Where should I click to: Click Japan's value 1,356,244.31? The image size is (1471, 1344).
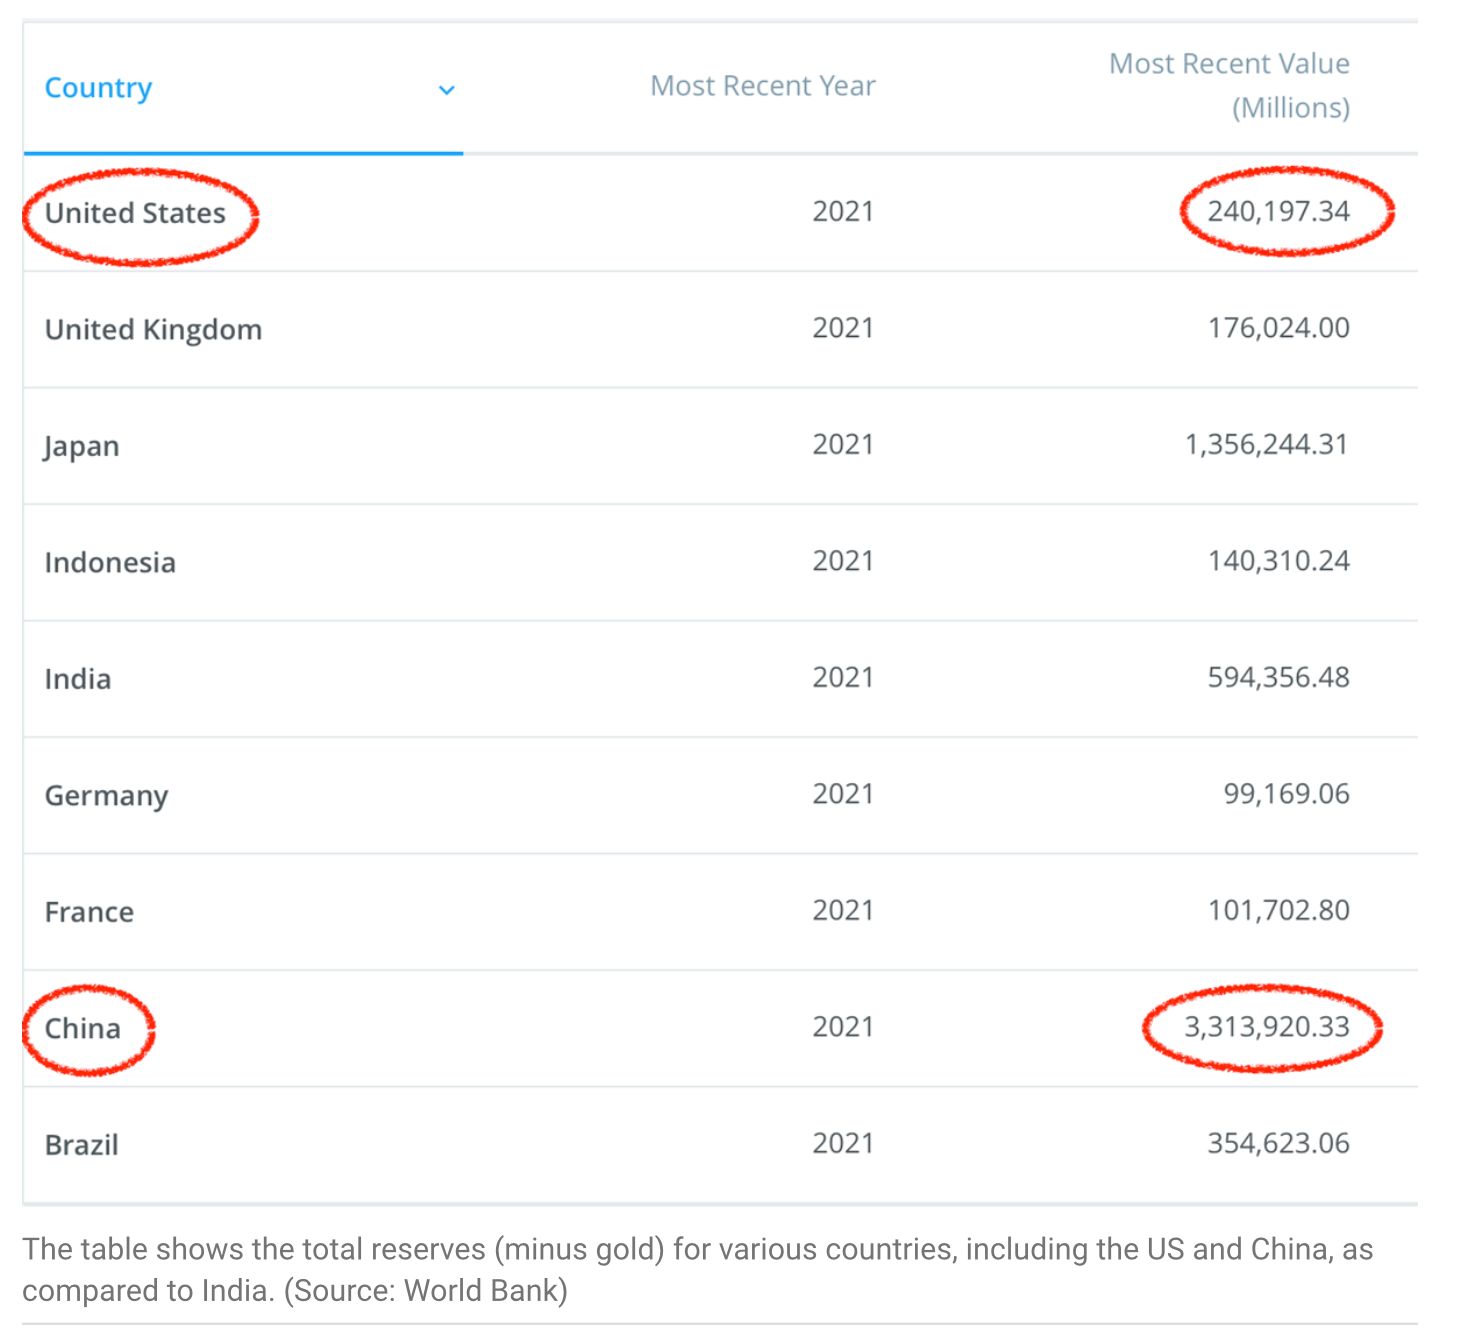tap(1266, 444)
